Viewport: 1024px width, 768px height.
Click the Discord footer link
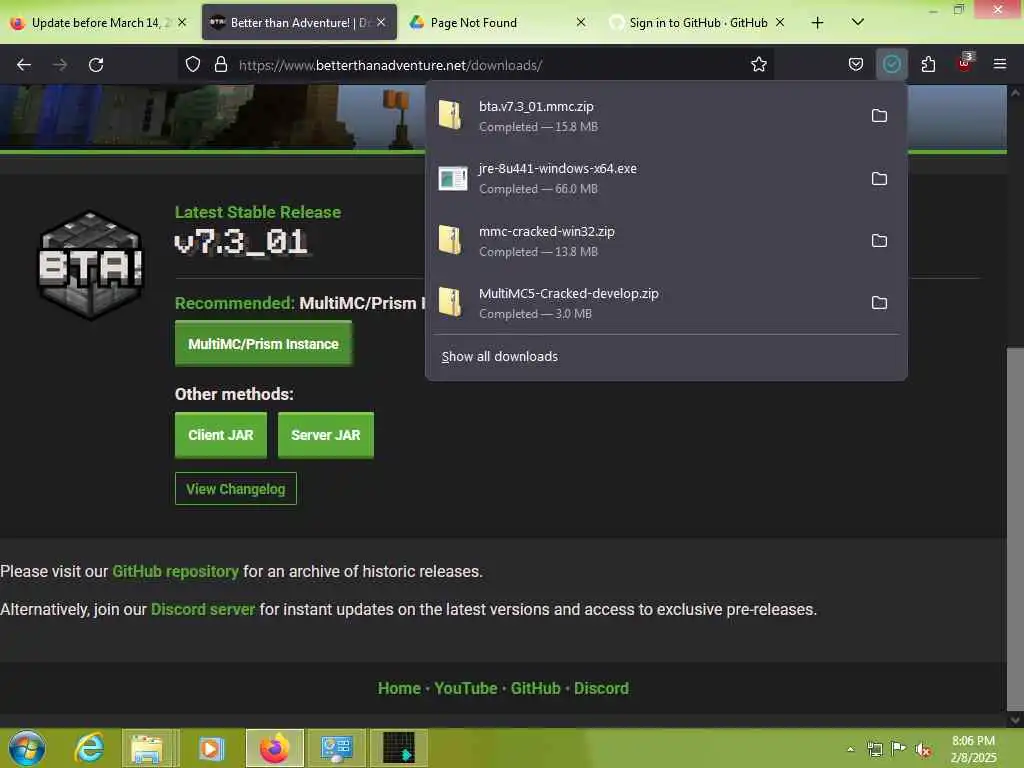click(x=601, y=688)
